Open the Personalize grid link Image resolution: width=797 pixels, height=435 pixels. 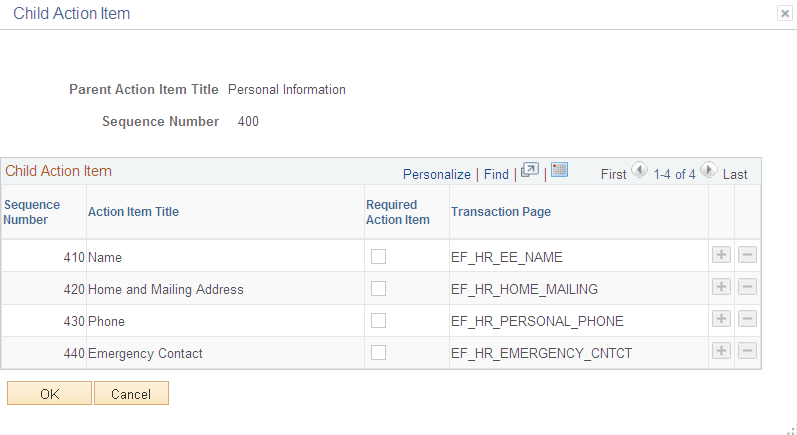click(x=437, y=174)
